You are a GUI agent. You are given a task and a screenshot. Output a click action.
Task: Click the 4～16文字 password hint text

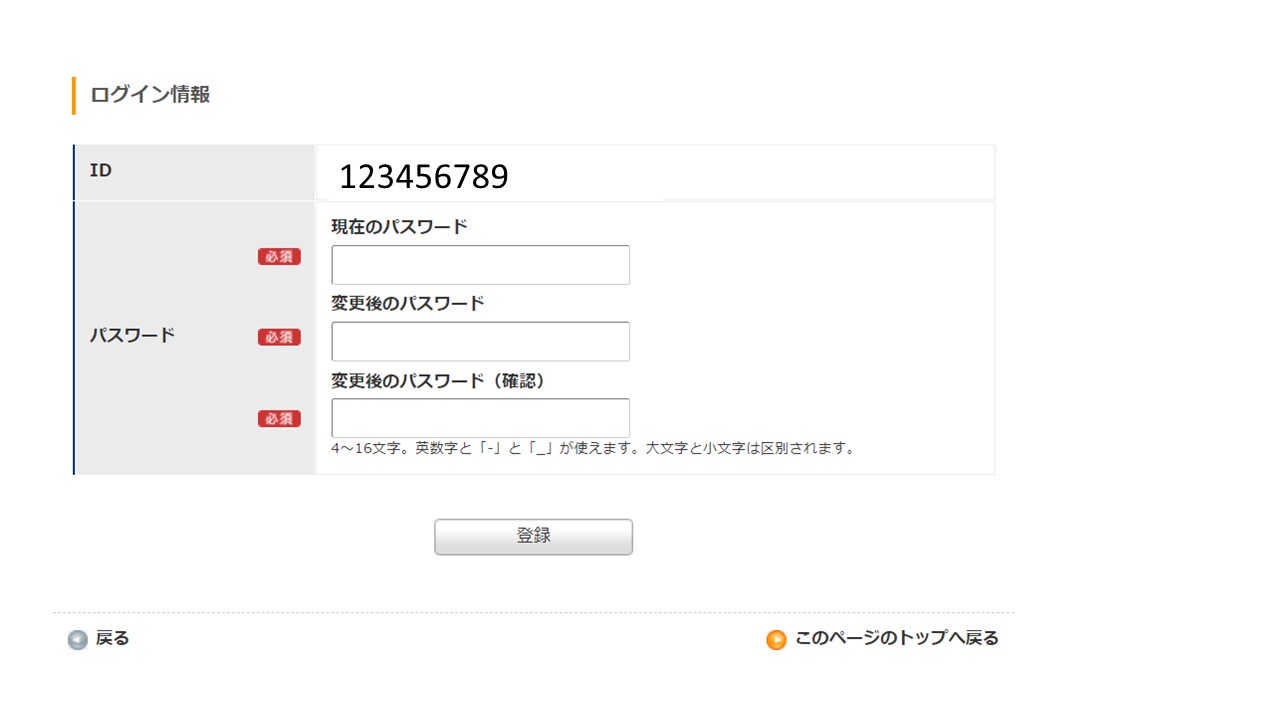(594, 448)
